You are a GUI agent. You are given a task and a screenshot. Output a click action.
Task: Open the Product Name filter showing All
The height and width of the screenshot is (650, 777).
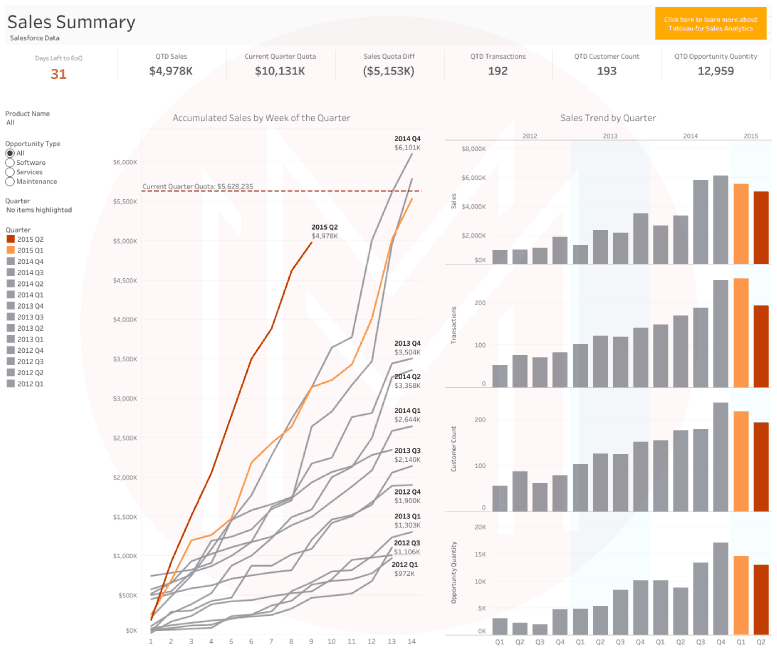(10, 122)
